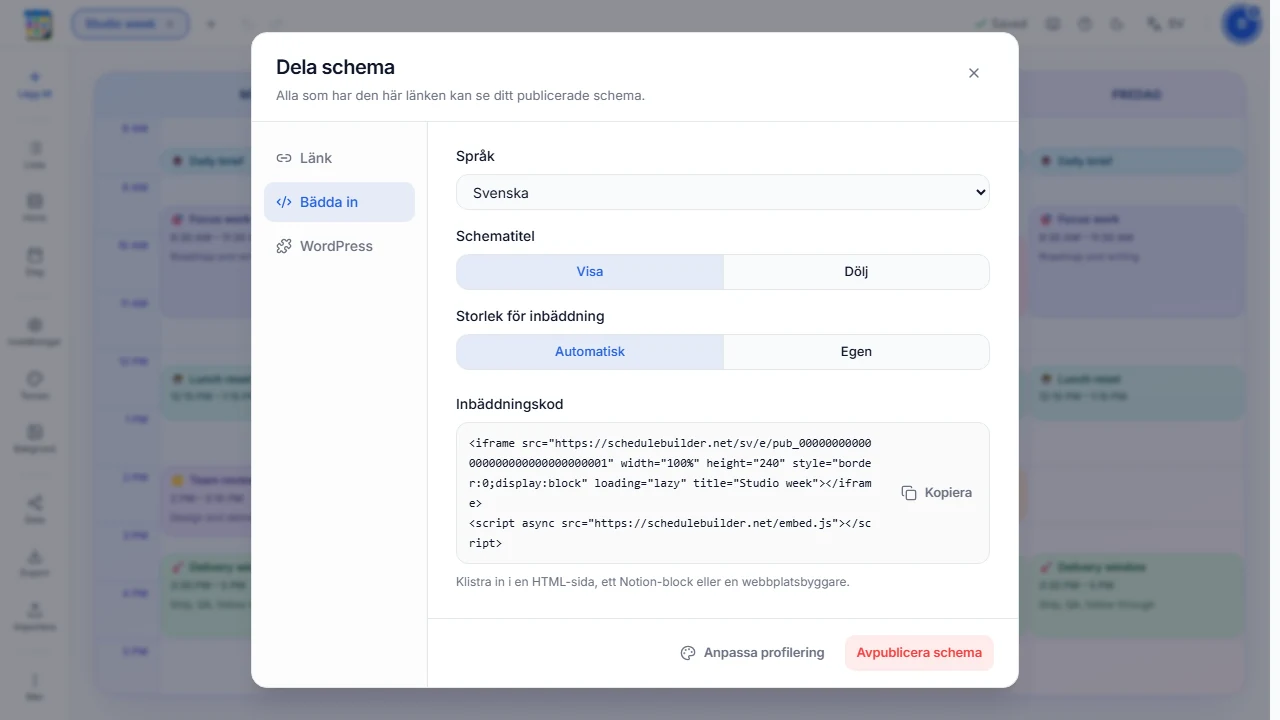Click the Inbäddningskod label
The height and width of the screenshot is (720, 1280).
pyautogui.click(x=509, y=405)
